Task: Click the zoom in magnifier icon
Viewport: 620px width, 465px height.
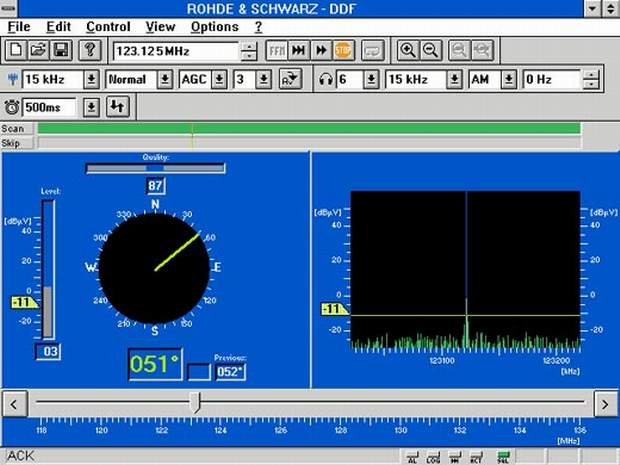Action: click(x=408, y=50)
